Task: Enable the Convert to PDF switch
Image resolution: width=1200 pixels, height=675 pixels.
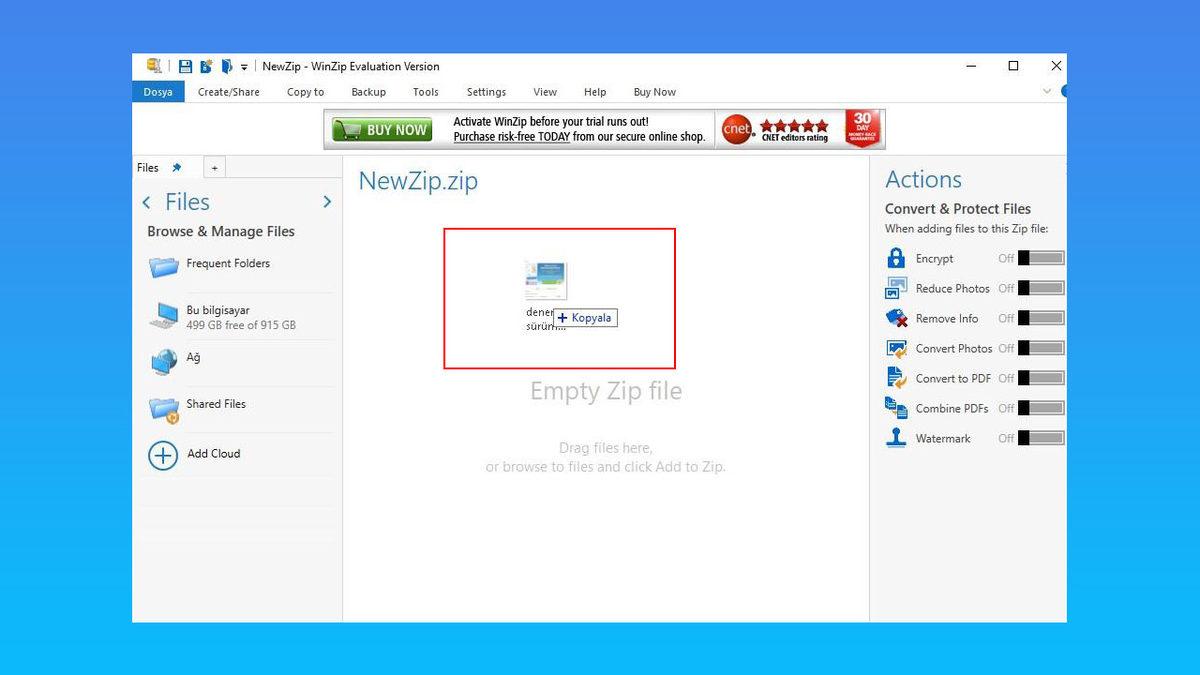Action: tap(1040, 378)
